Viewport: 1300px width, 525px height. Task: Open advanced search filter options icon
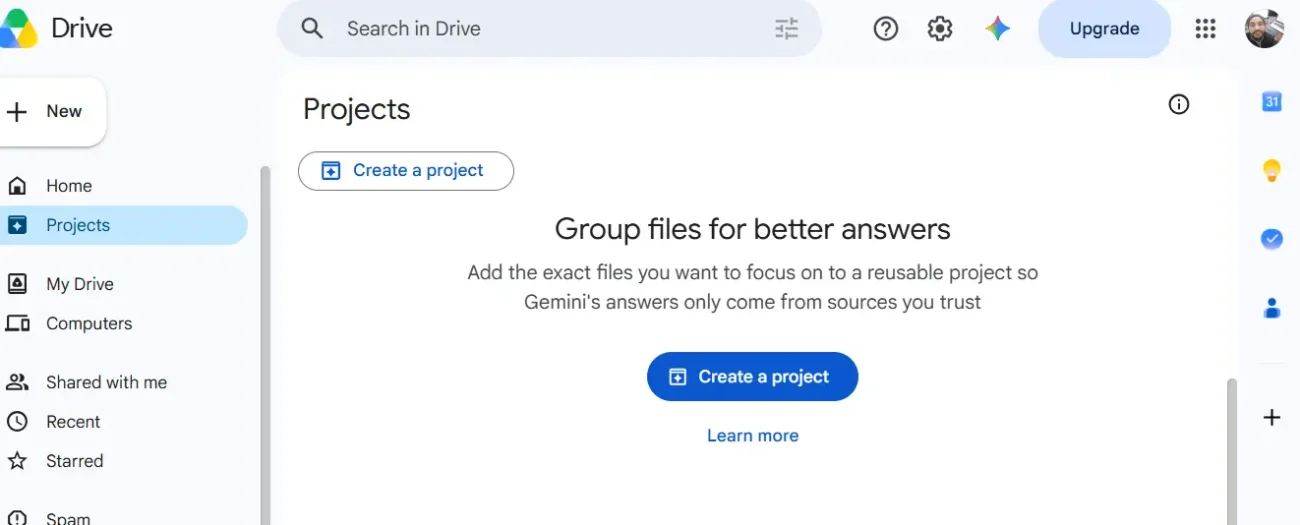[787, 29]
